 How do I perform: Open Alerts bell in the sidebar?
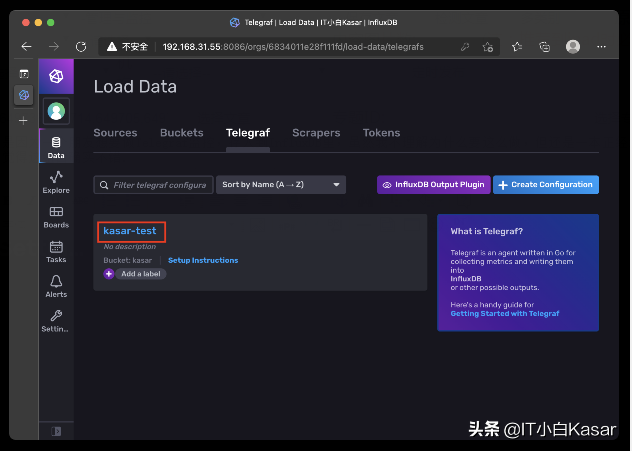click(56, 286)
